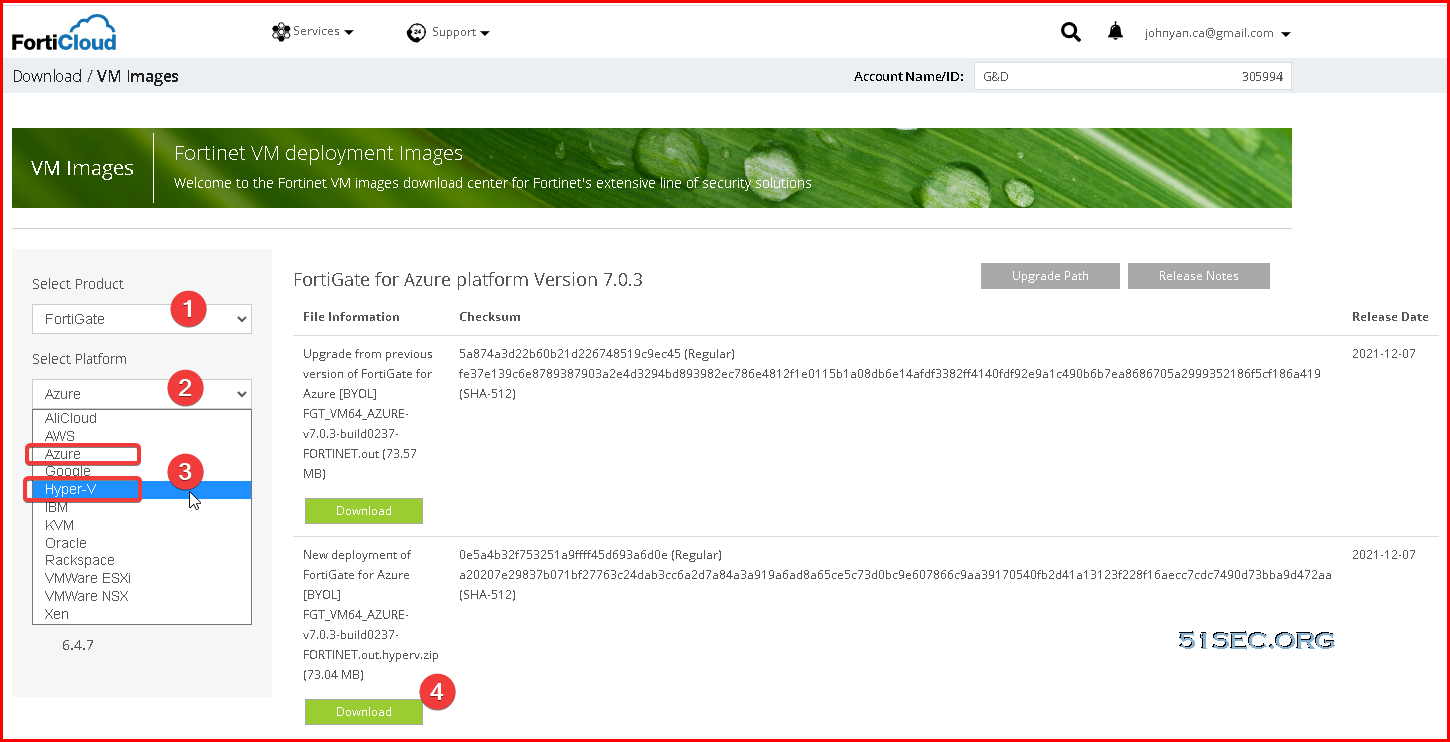Click the Release Date column header
1450x742 pixels.
(x=1390, y=317)
